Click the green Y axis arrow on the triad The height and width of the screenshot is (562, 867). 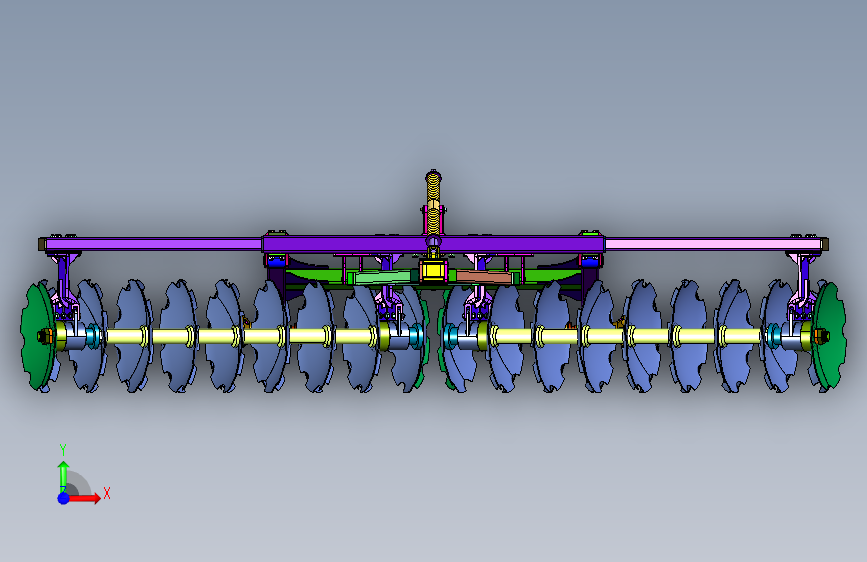click(63, 476)
